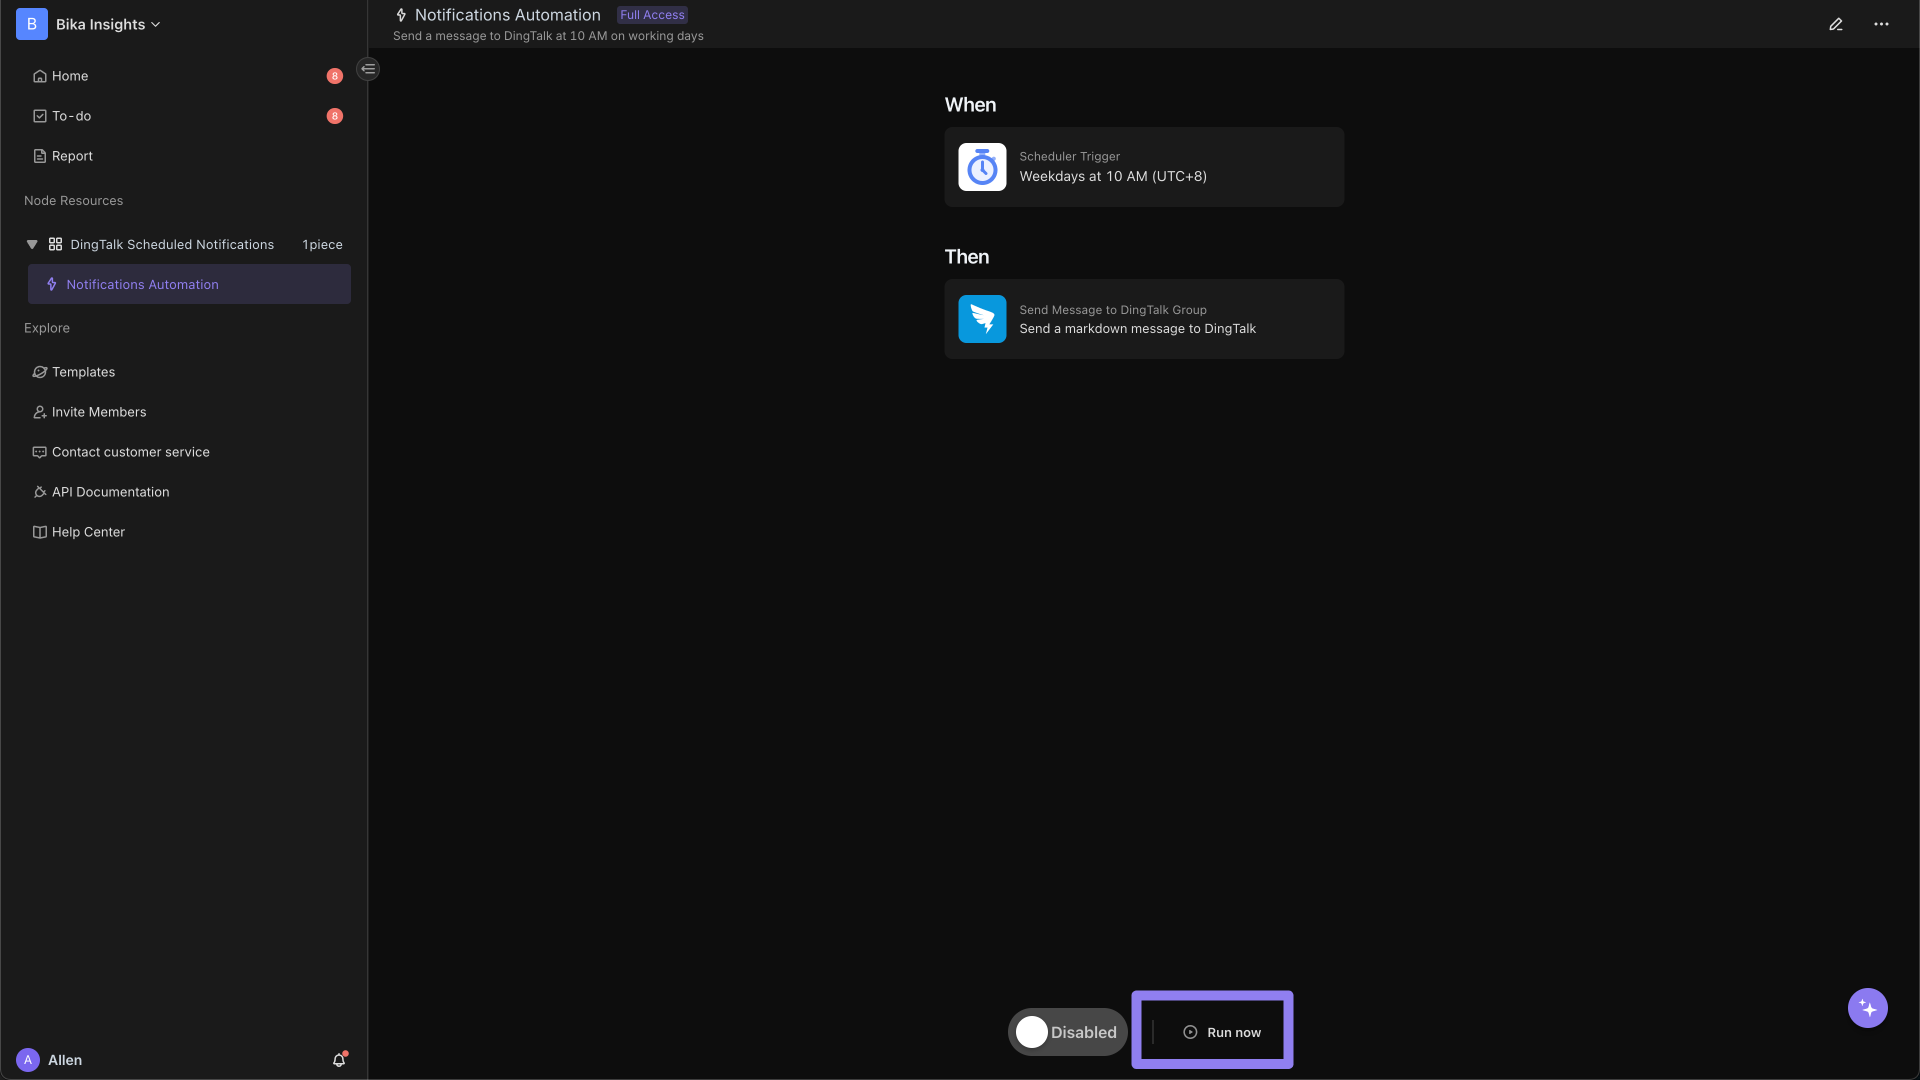Click the Invite Members person icon
Viewport: 1920px width, 1080px height.
[38, 411]
